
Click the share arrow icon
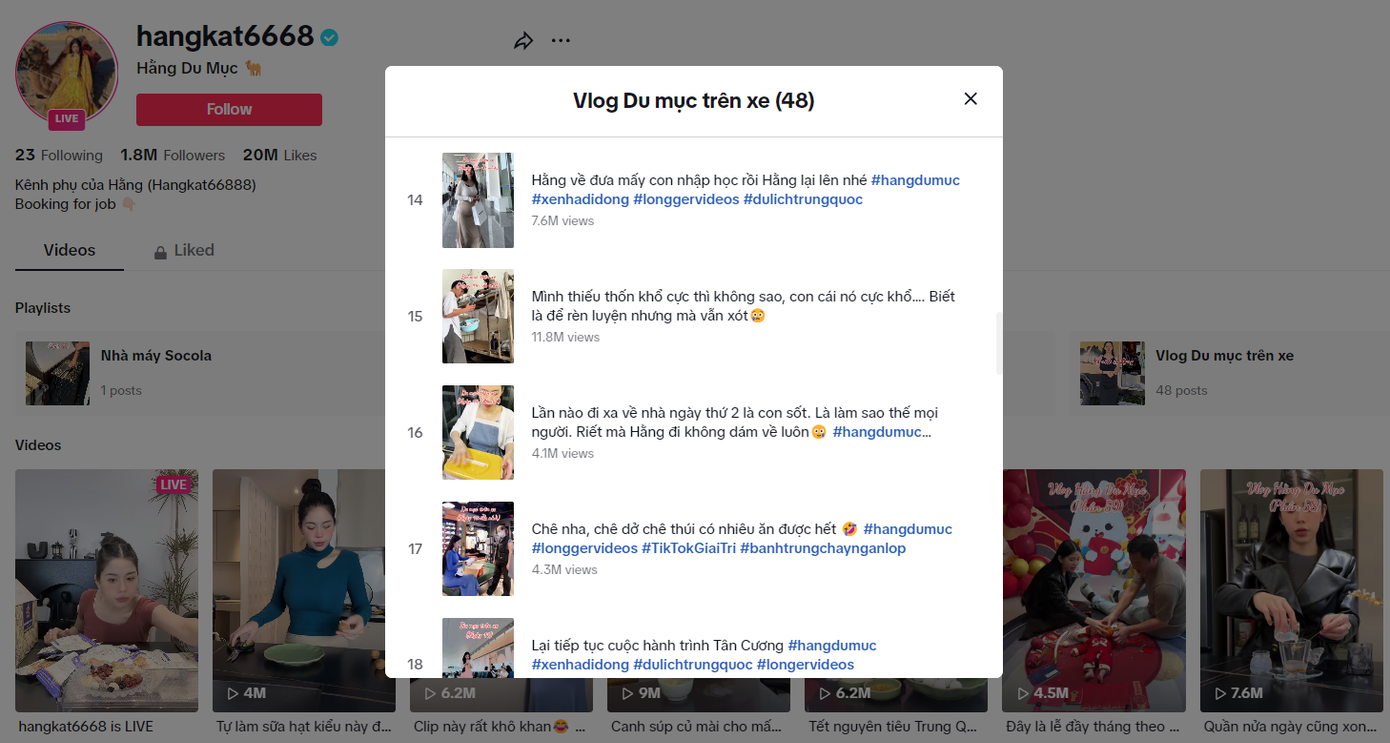coord(523,41)
